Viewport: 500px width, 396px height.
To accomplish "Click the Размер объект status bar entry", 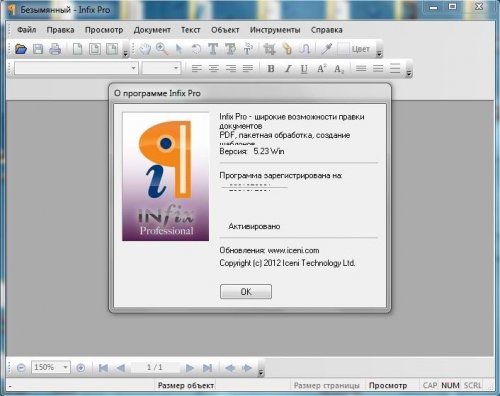I will coord(186,386).
